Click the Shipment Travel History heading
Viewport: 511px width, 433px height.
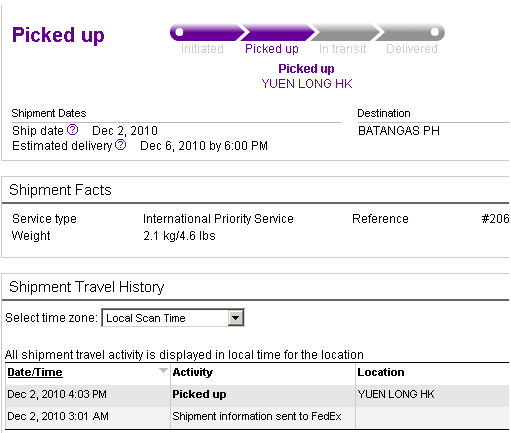(x=87, y=287)
